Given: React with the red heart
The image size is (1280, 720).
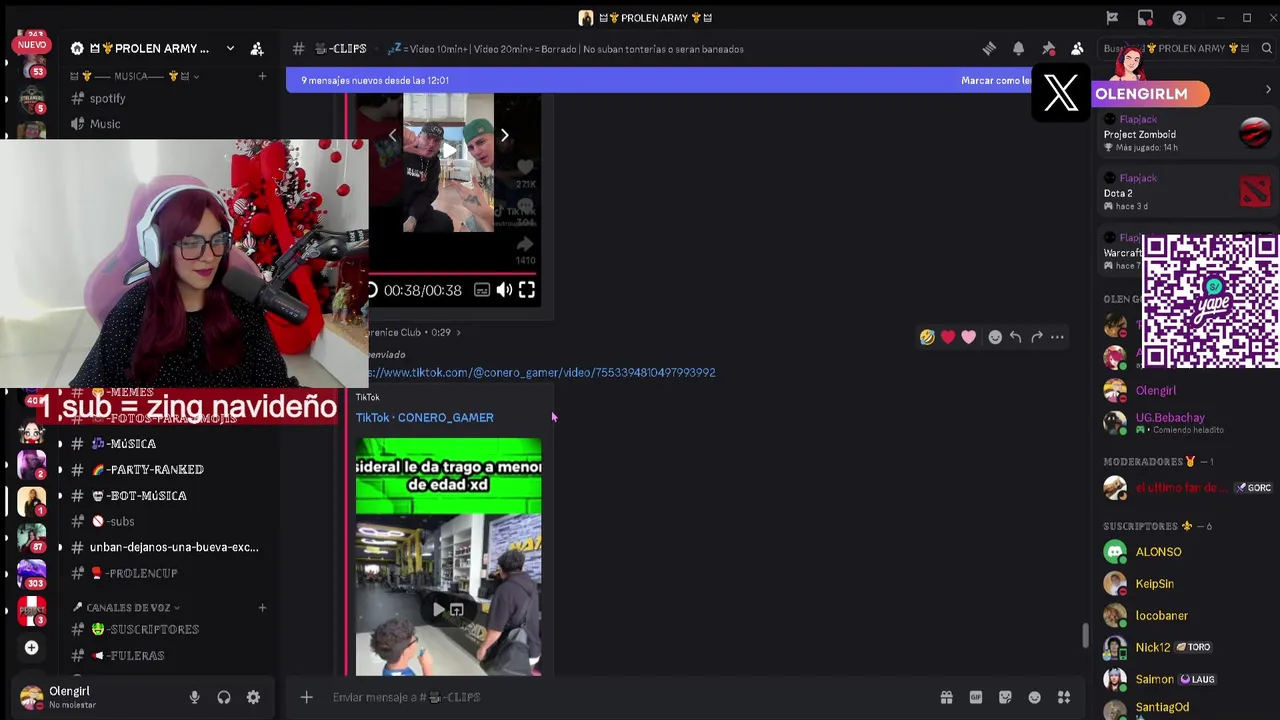Looking at the screenshot, I should tap(948, 337).
